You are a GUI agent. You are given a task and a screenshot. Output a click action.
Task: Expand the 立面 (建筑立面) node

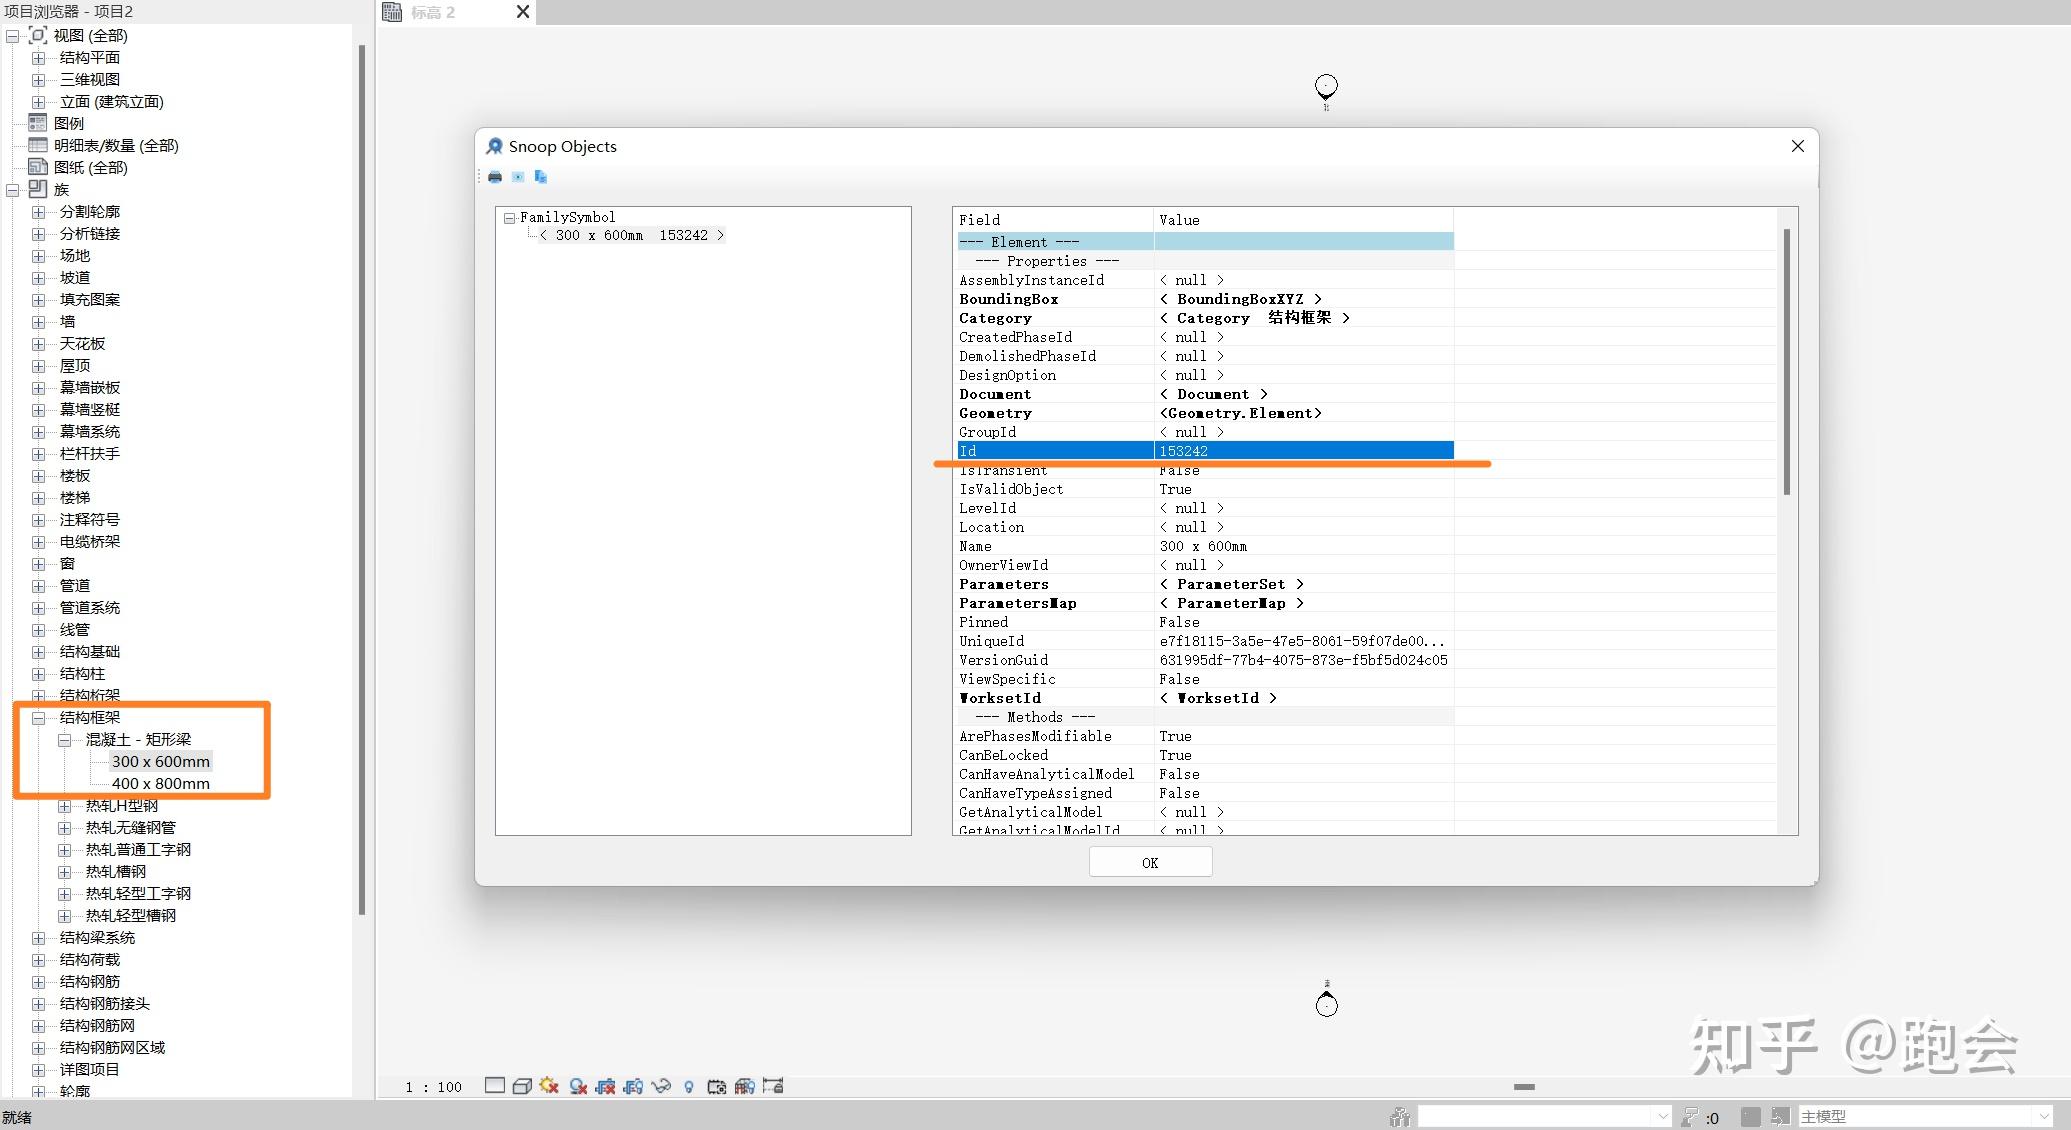tap(38, 102)
